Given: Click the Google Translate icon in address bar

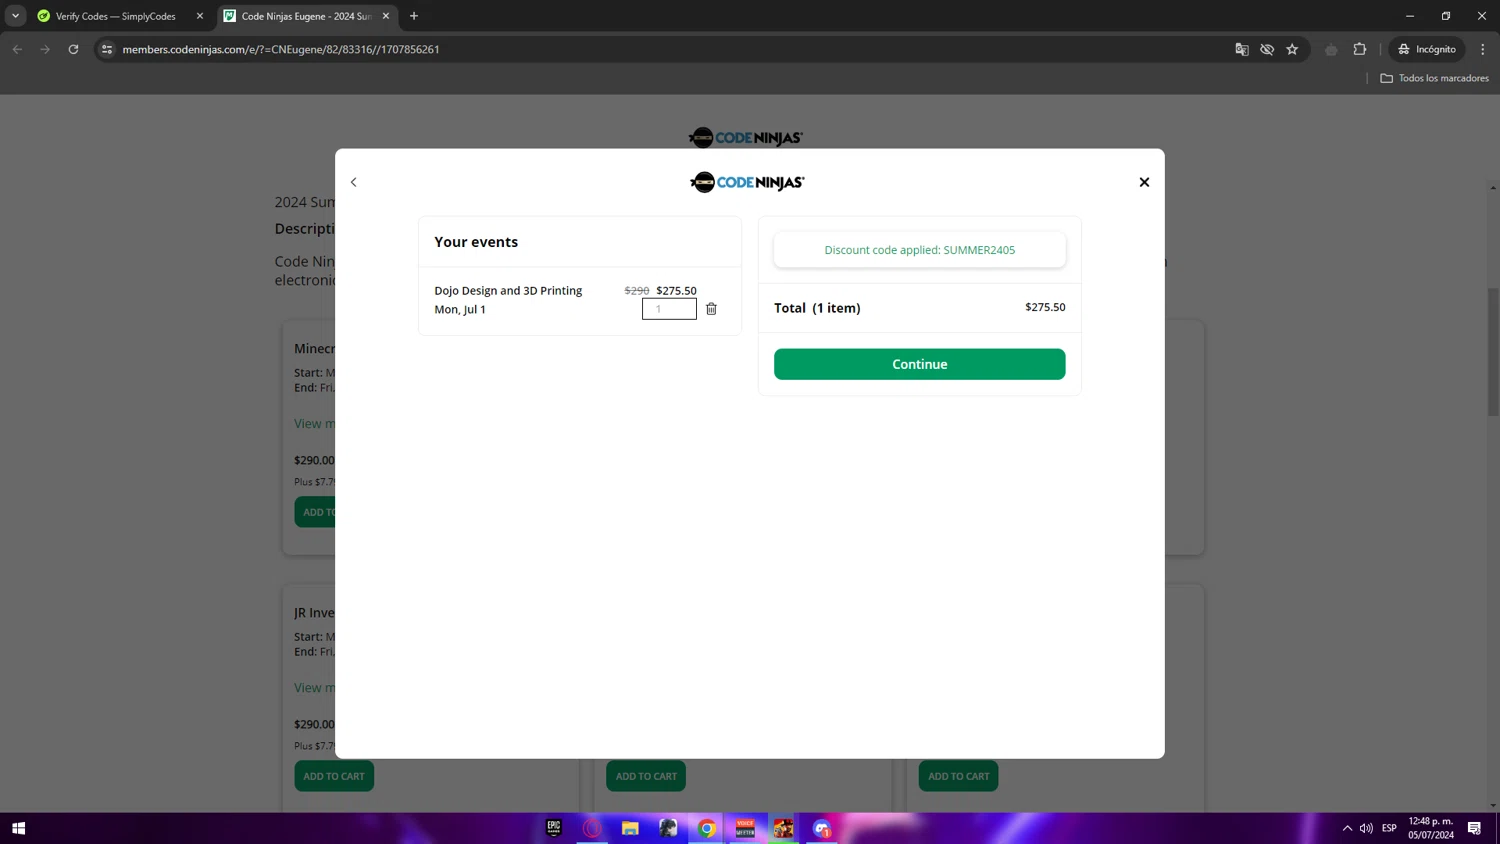Looking at the screenshot, I should [1242, 49].
